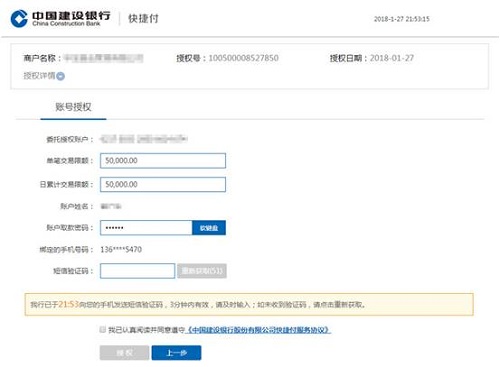Click the China Construction Bank logo icon
500x367 pixels.
click(19, 18)
